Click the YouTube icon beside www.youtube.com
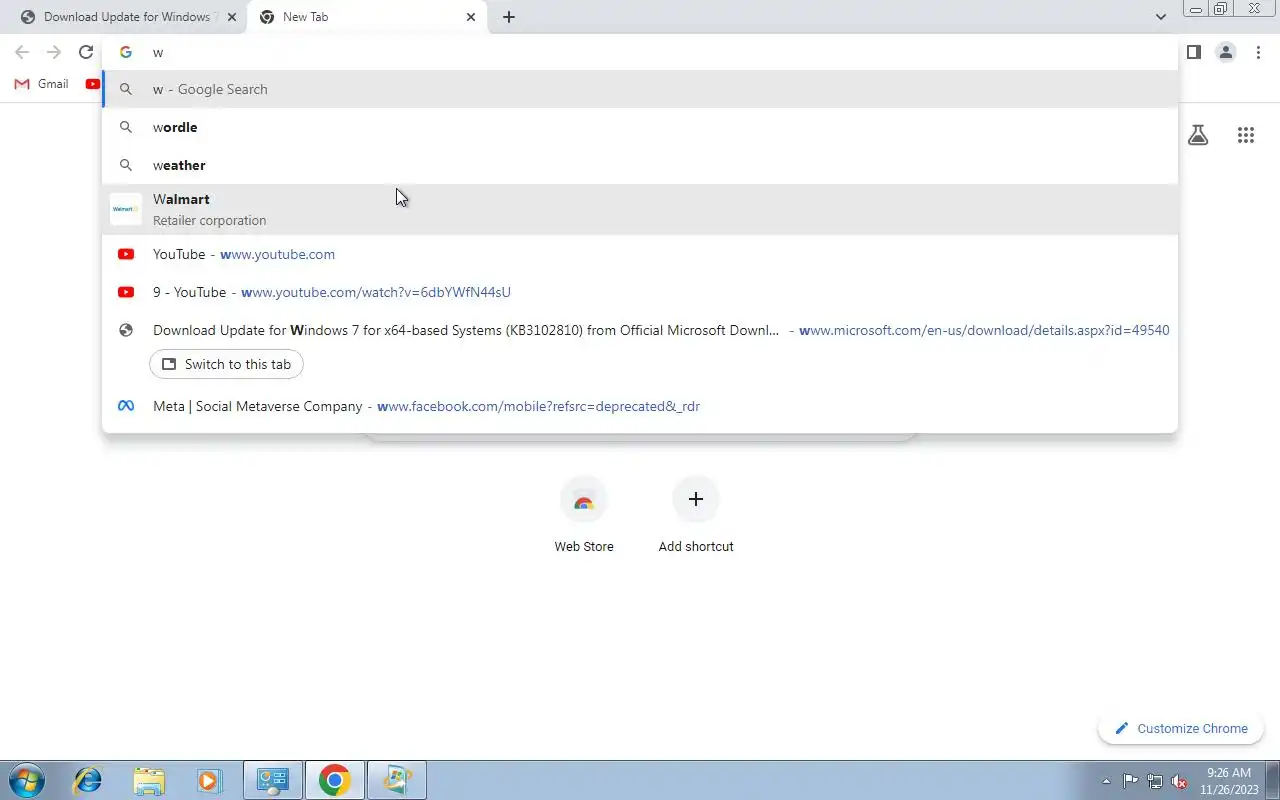The image size is (1280, 800). [x=126, y=254]
